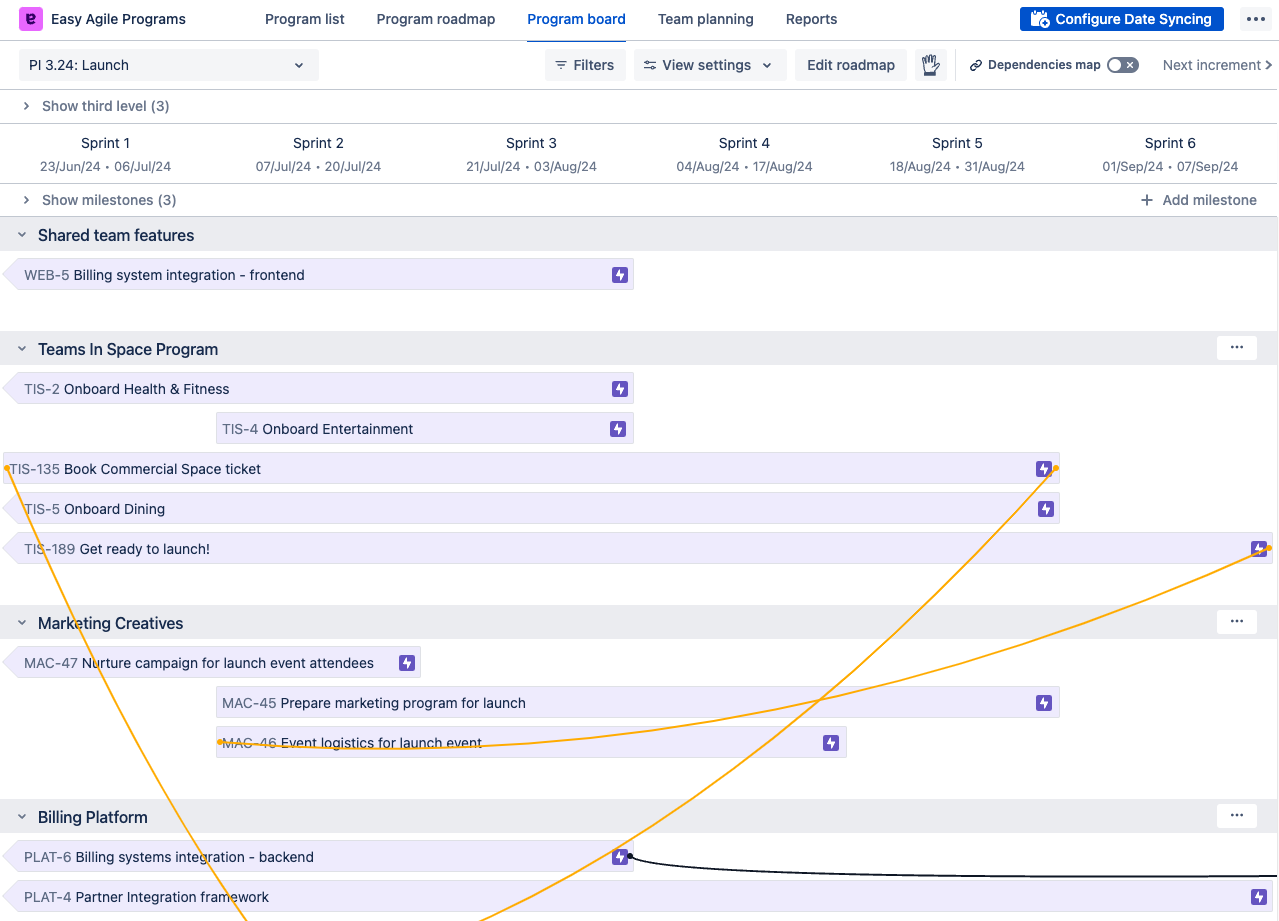Viewport: 1279px width, 921px height.
Task: Click lightning icon on WEB-5 Billing system integration
Action: tap(620, 275)
